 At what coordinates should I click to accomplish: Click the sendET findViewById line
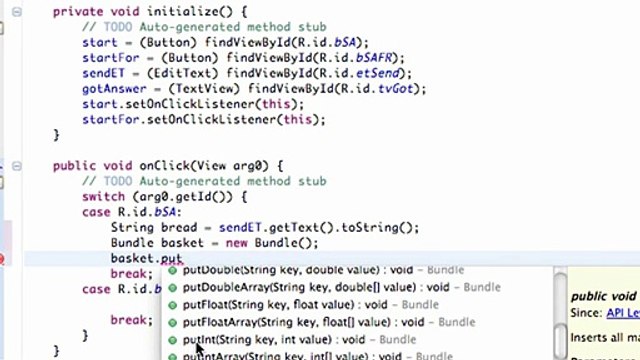tap(247, 73)
